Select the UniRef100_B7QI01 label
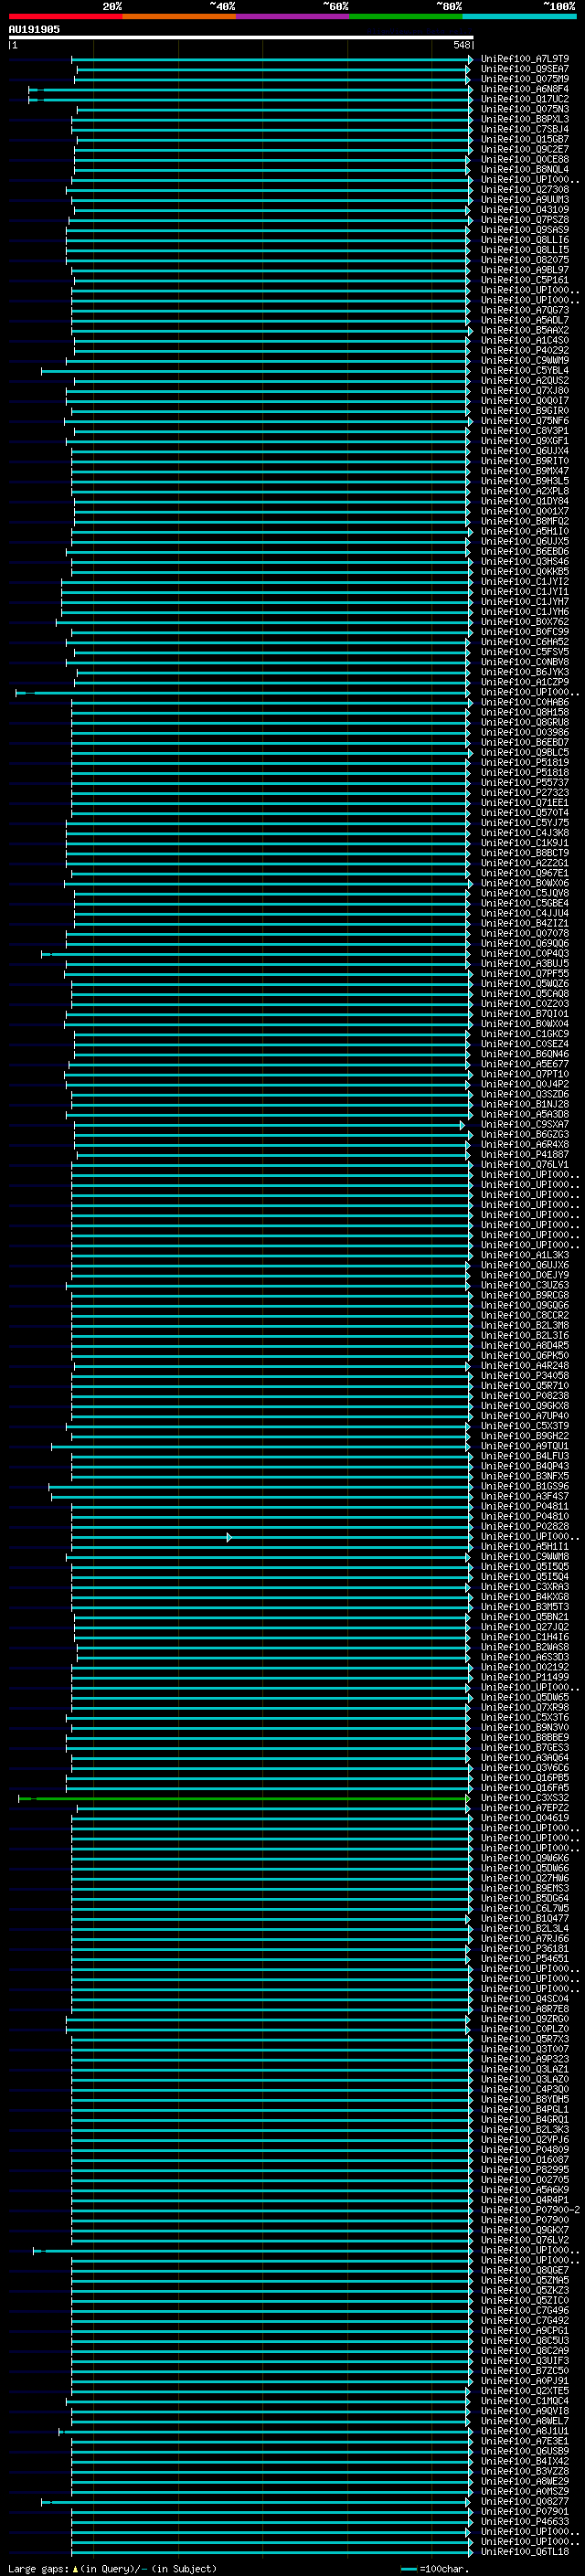Image resolution: width=585 pixels, height=2576 pixels. tap(525, 1014)
